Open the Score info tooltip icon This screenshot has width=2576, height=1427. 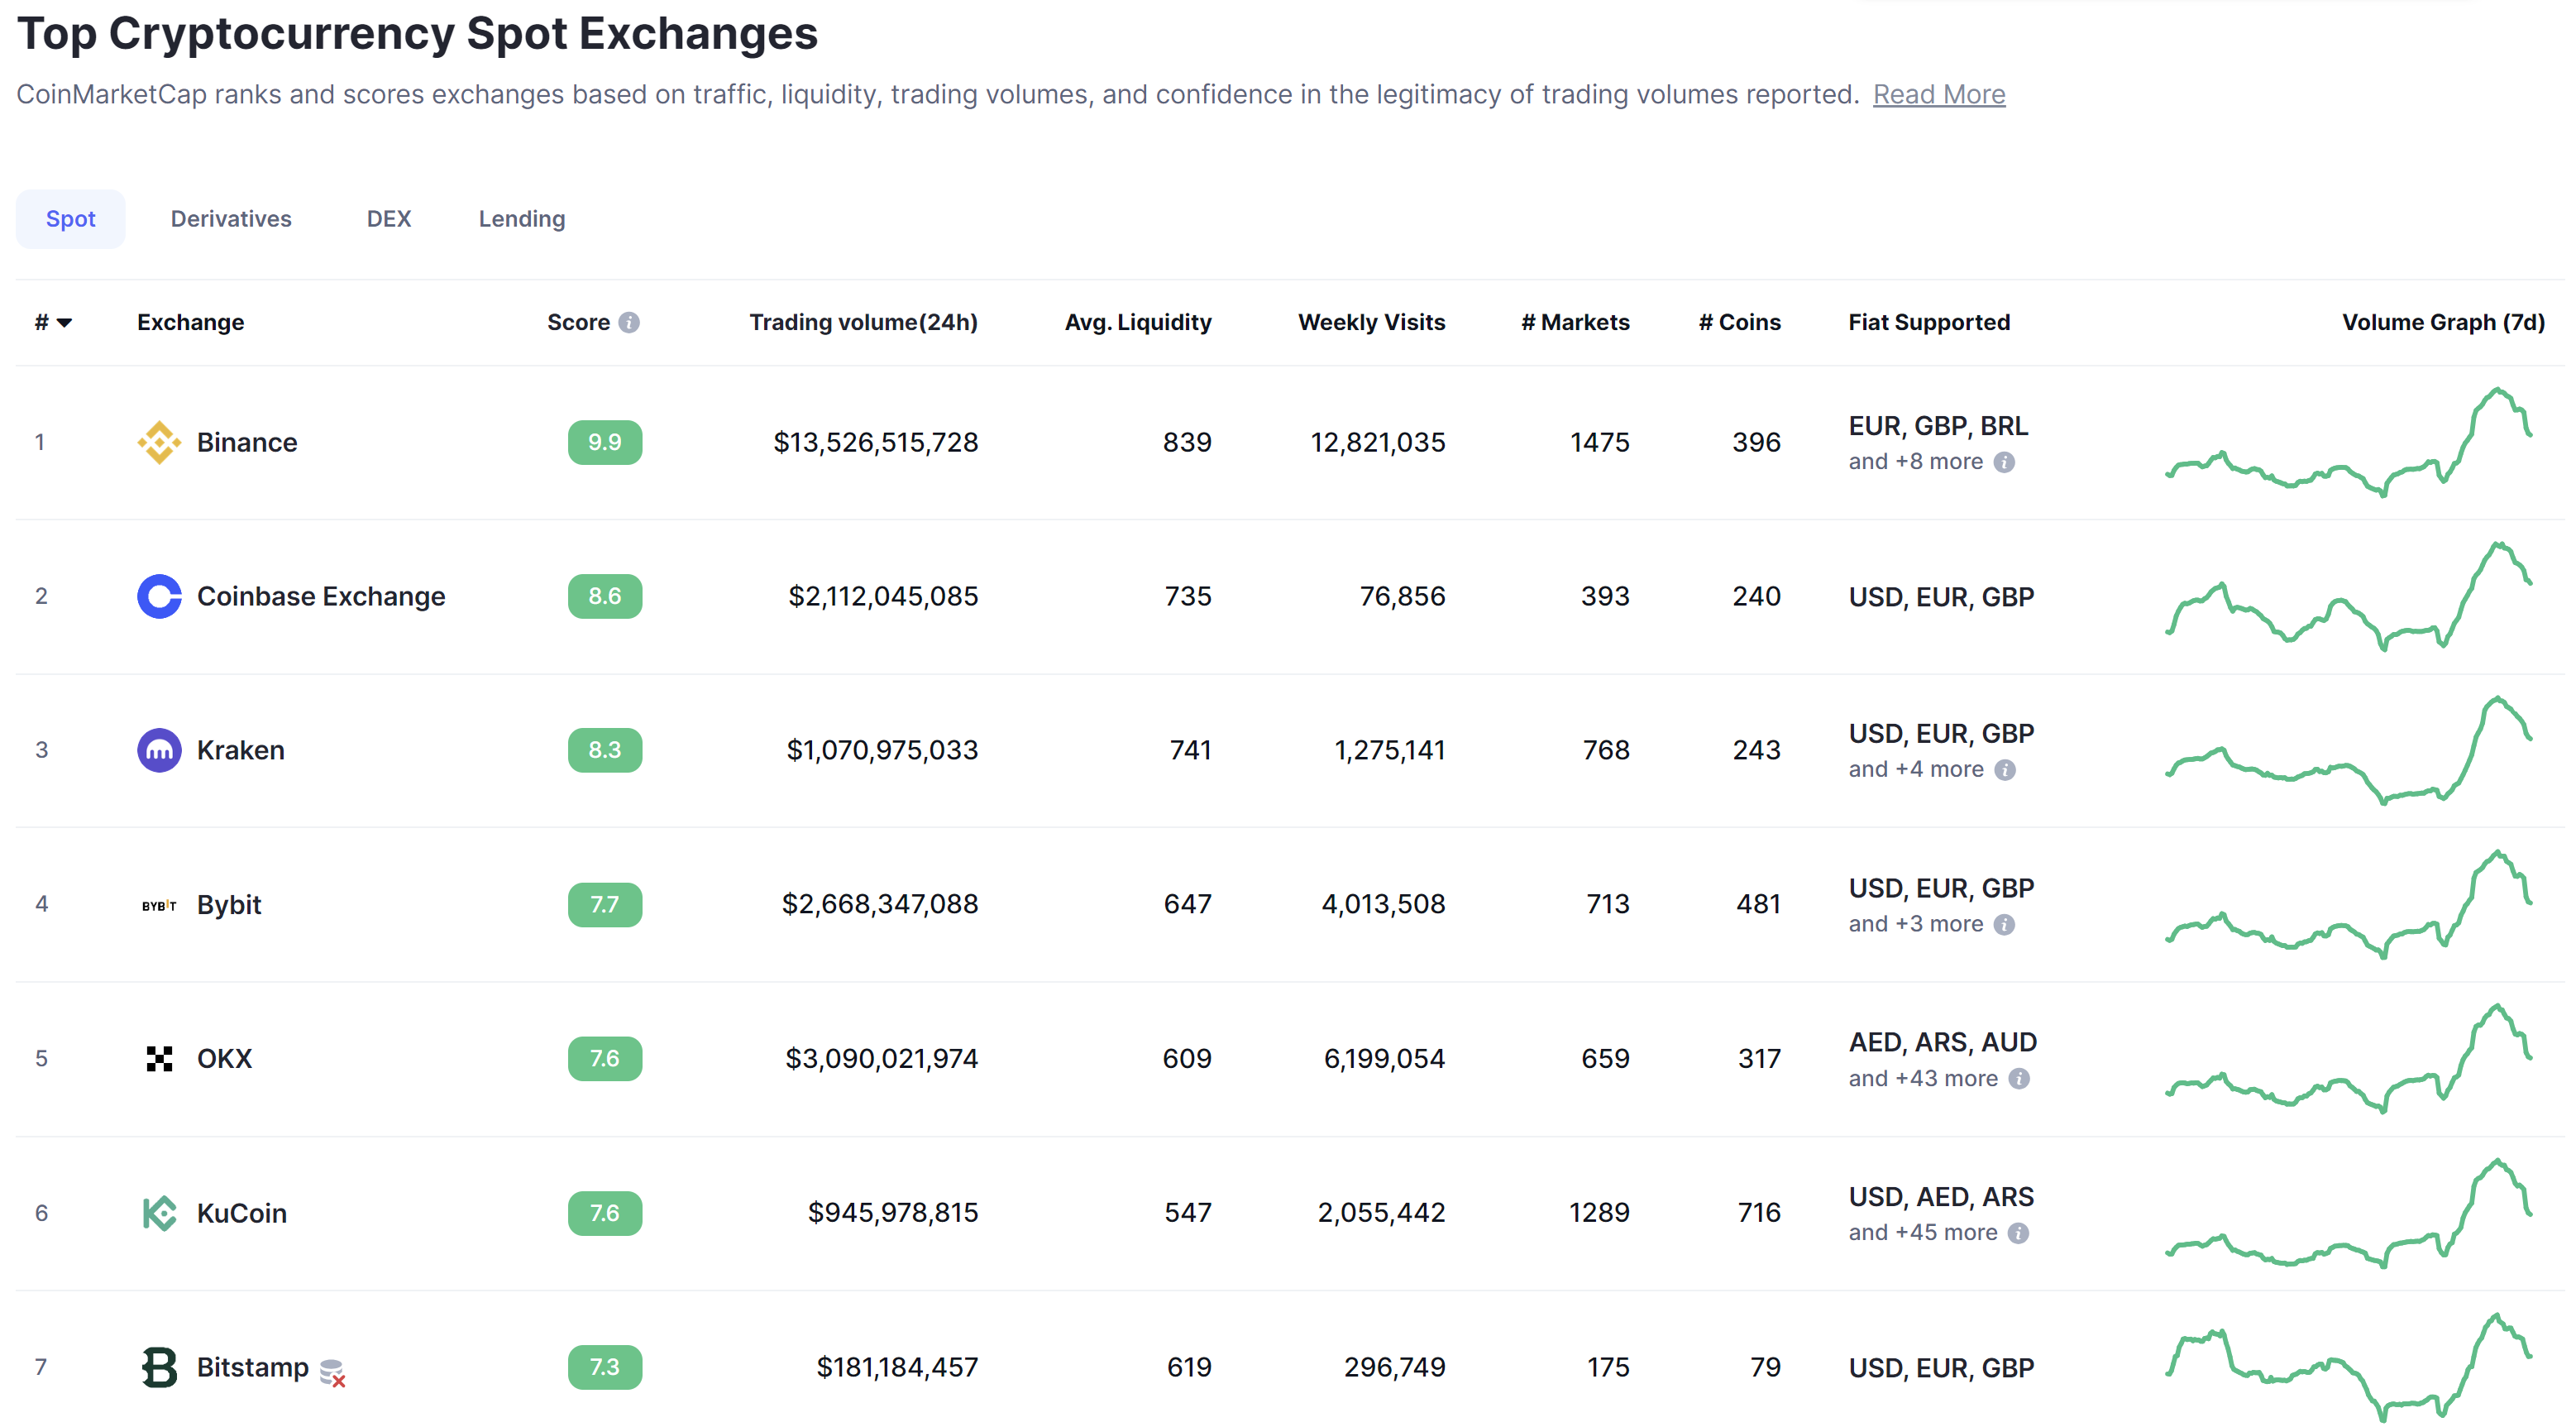pos(629,322)
